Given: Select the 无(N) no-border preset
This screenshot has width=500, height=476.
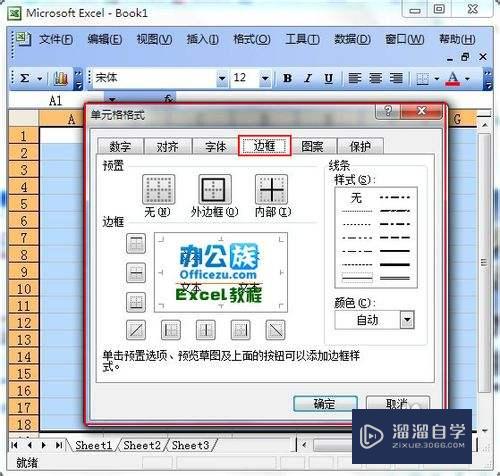Looking at the screenshot, I should pyautogui.click(x=158, y=189).
